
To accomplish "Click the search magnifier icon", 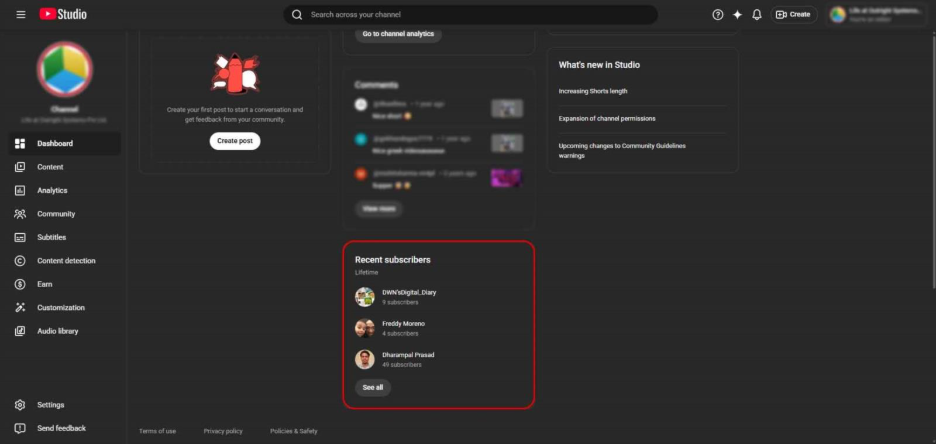I will click(297, 14).
